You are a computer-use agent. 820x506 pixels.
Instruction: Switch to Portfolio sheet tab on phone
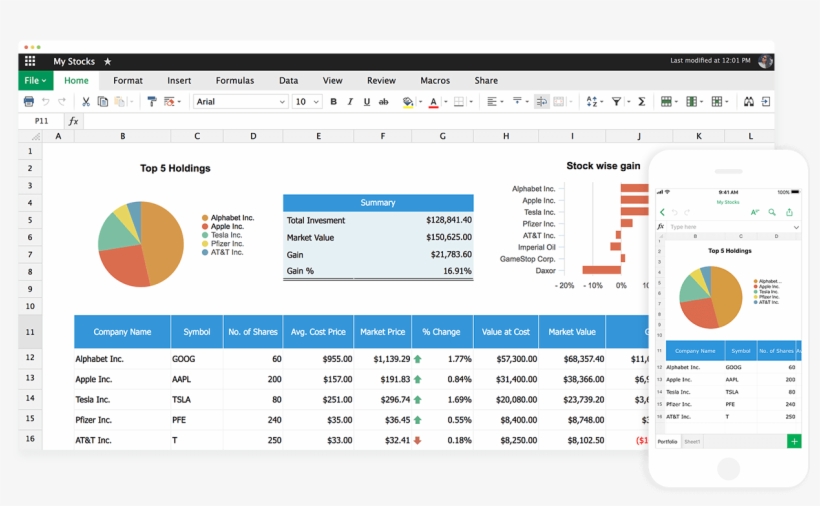(x=667, y=442)
